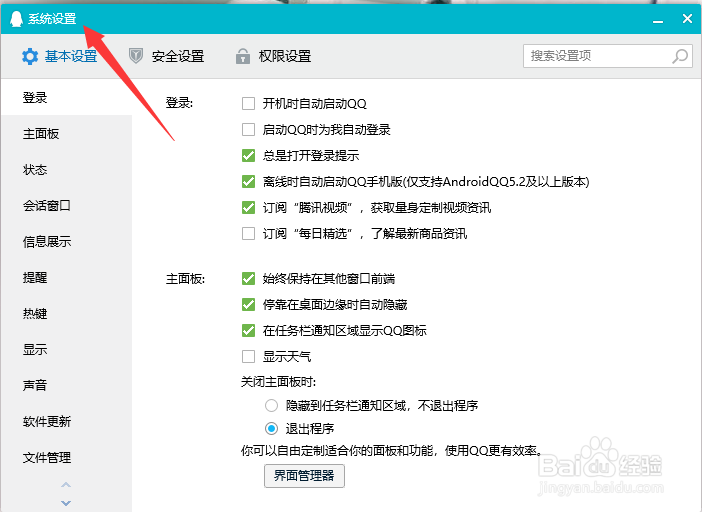
Task: Open 声音 settings in sidebar
Action: point(66,385)
